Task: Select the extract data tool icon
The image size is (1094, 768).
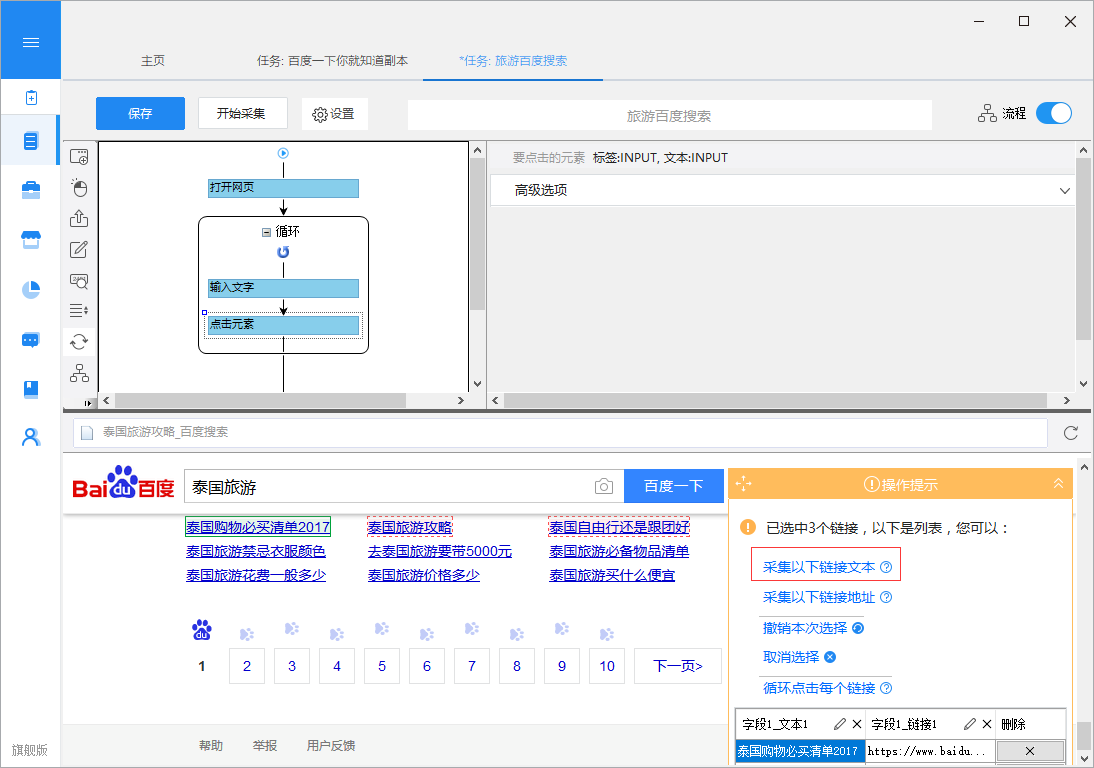Action: (79, 218)
